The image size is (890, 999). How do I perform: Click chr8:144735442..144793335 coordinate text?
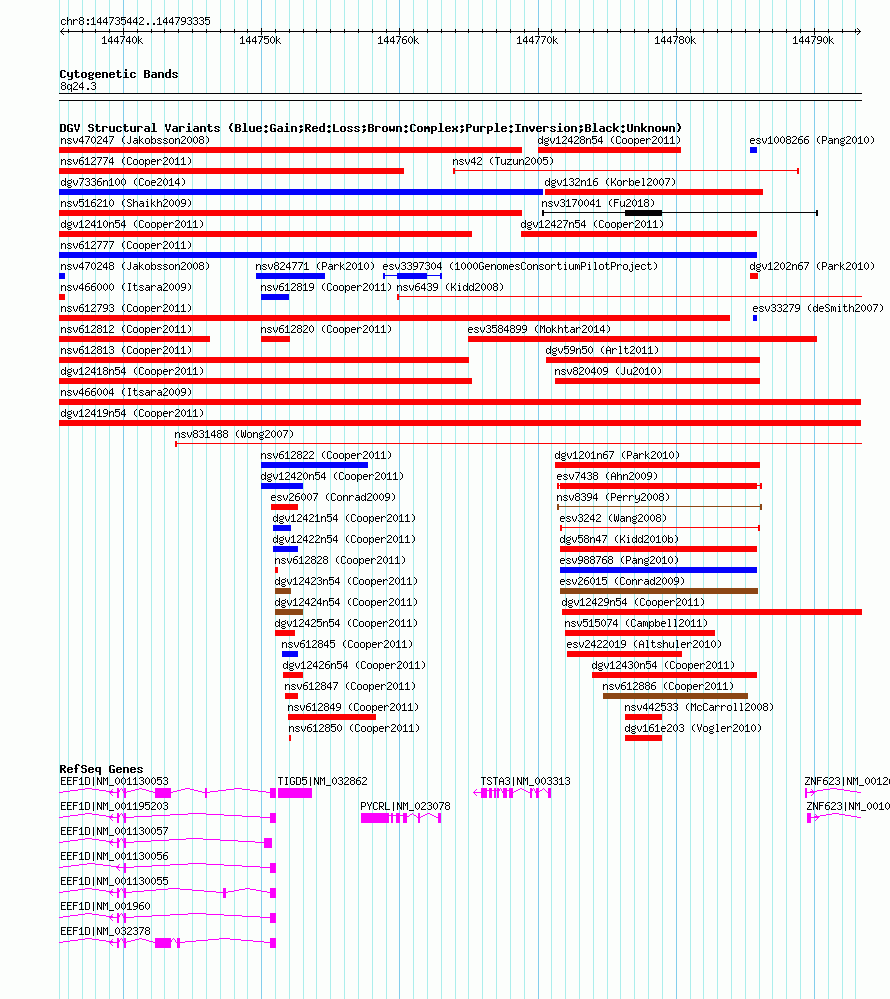[x=136, y=22]
